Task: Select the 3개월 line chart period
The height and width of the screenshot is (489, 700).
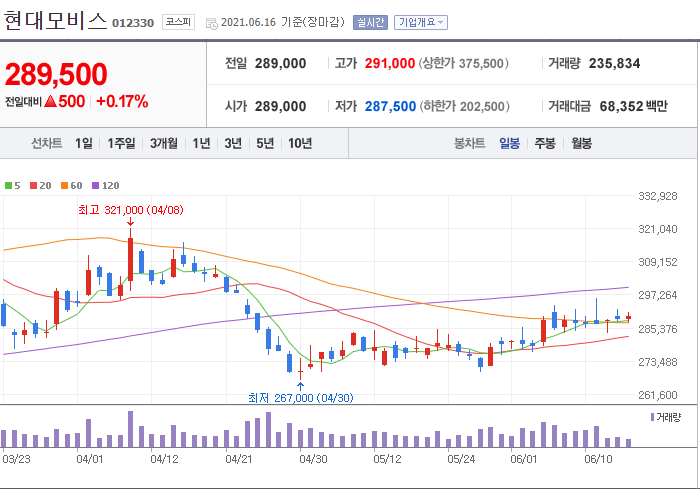Action: pyautogui.click(x=163, y=143)
